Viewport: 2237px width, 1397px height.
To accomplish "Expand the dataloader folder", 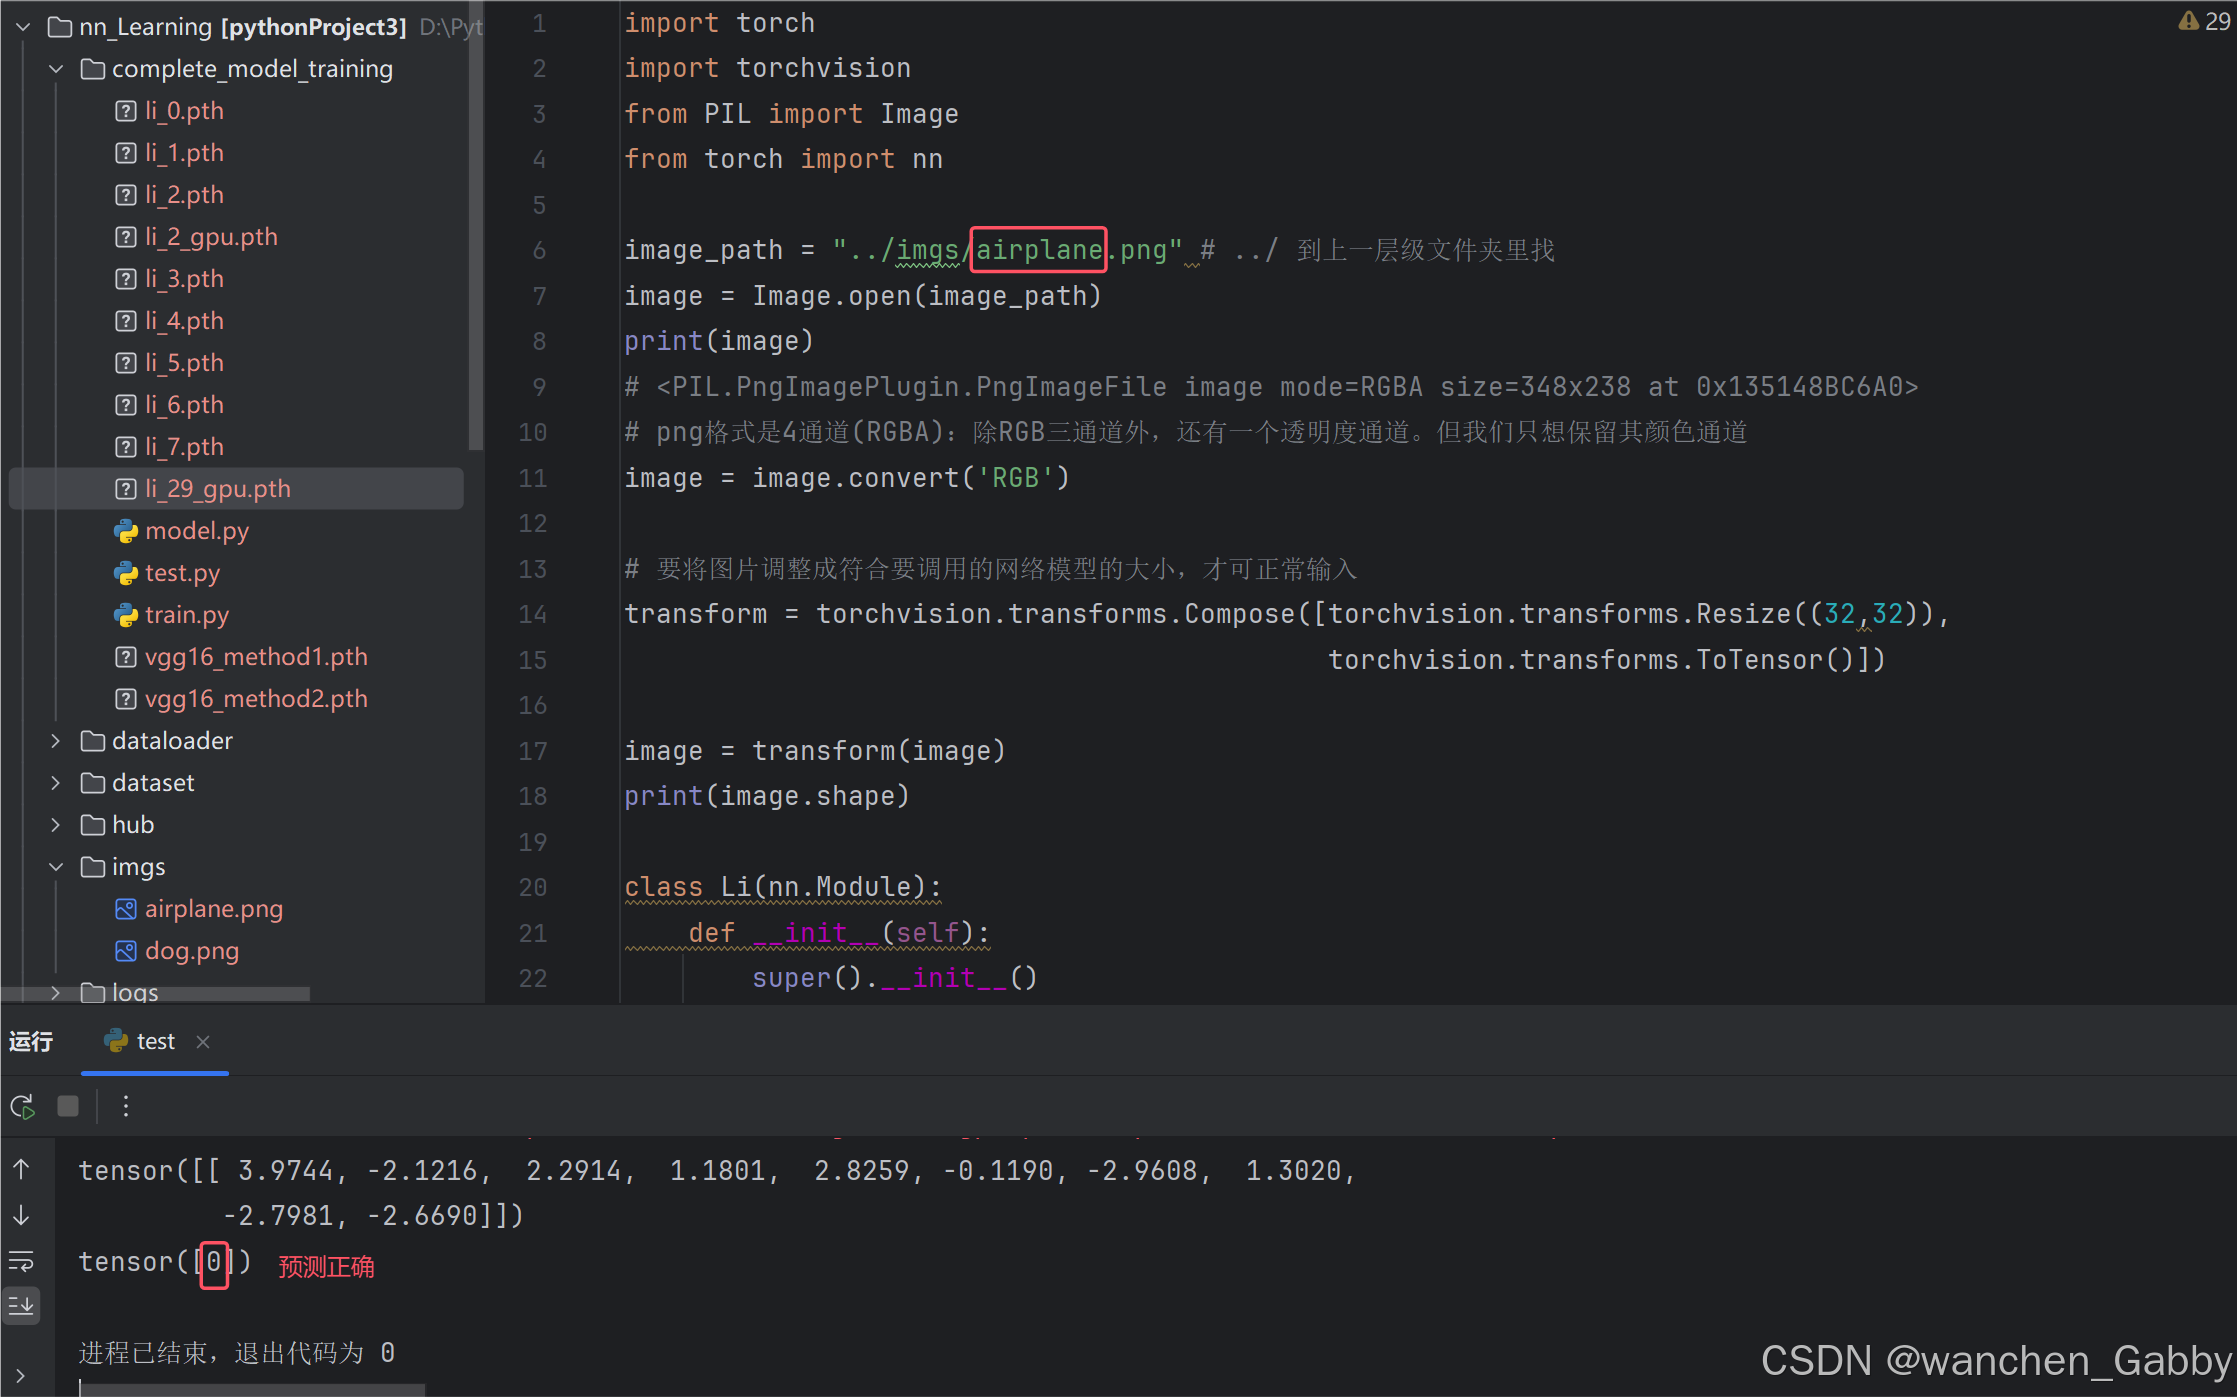I will 56,741.
